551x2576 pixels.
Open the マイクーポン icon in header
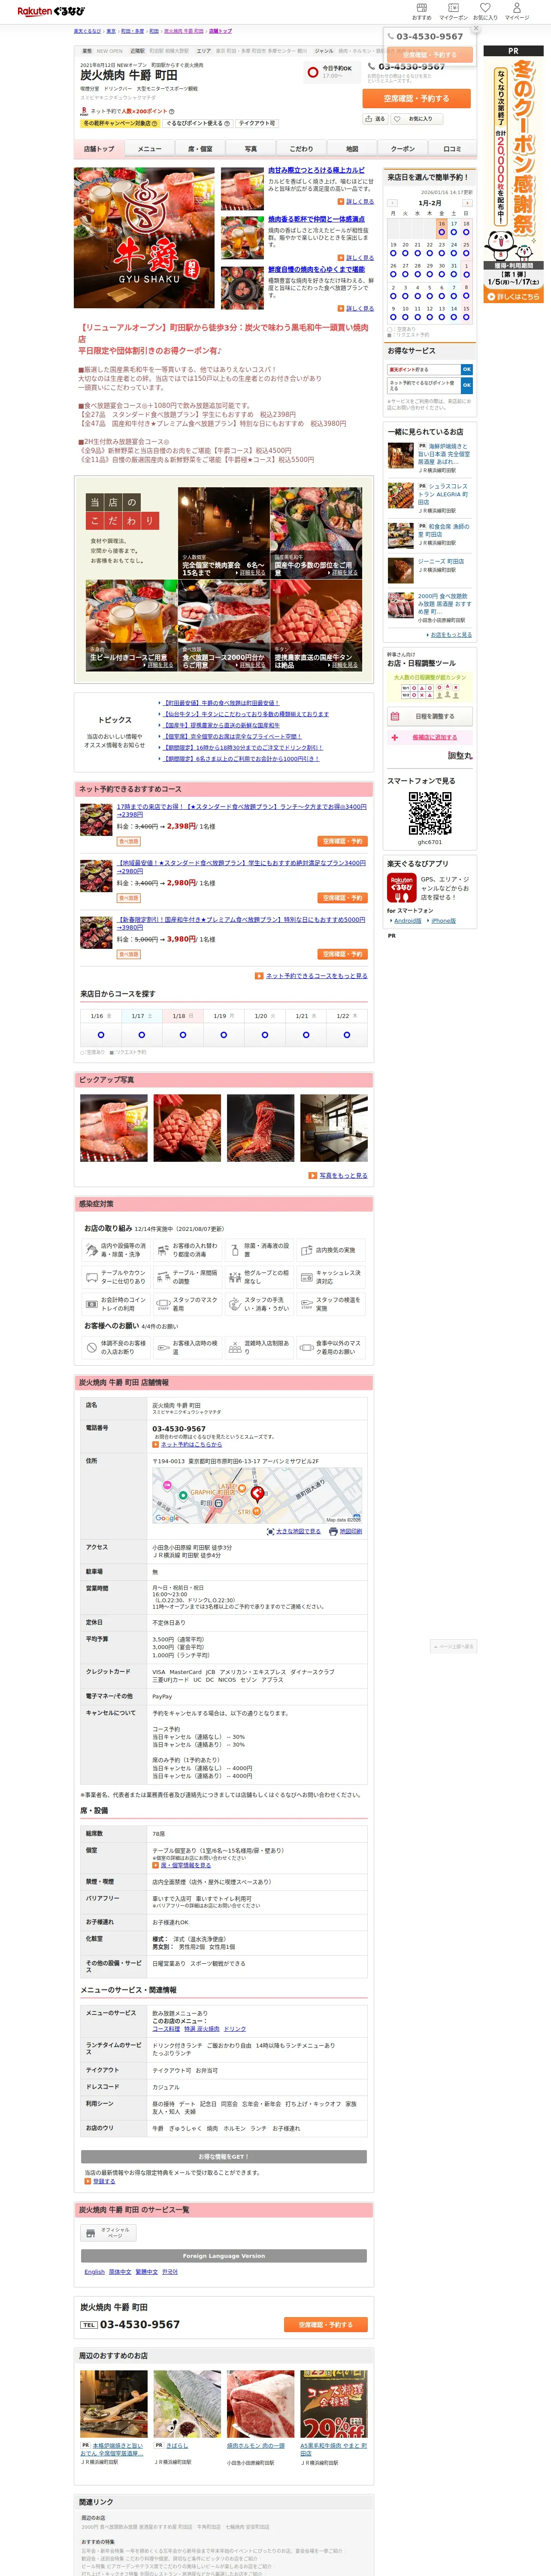coord(453,11)
